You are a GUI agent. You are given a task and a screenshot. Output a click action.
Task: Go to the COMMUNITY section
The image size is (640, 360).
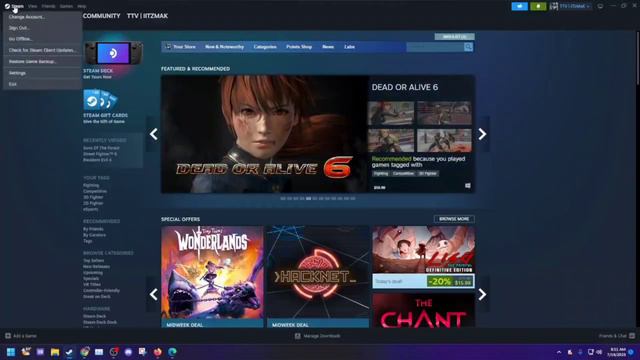pyautogui.click(x=102, y=16)
